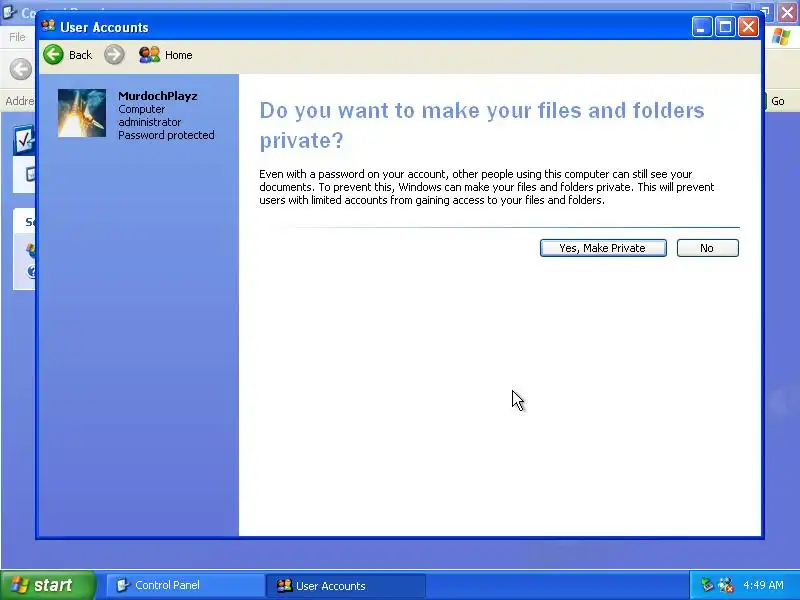This screenshot has width=800, height=600.
Task: Click Back arrow in Control Panel window
Action: (x=21, y=69)
